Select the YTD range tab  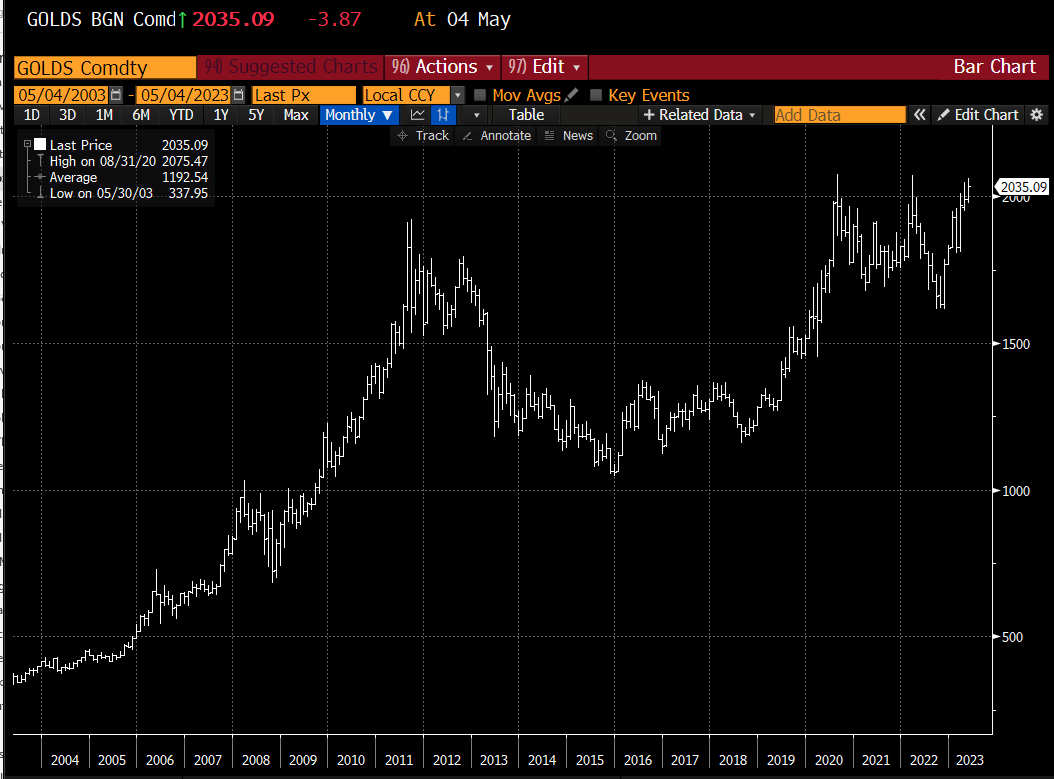pos(181,114)
